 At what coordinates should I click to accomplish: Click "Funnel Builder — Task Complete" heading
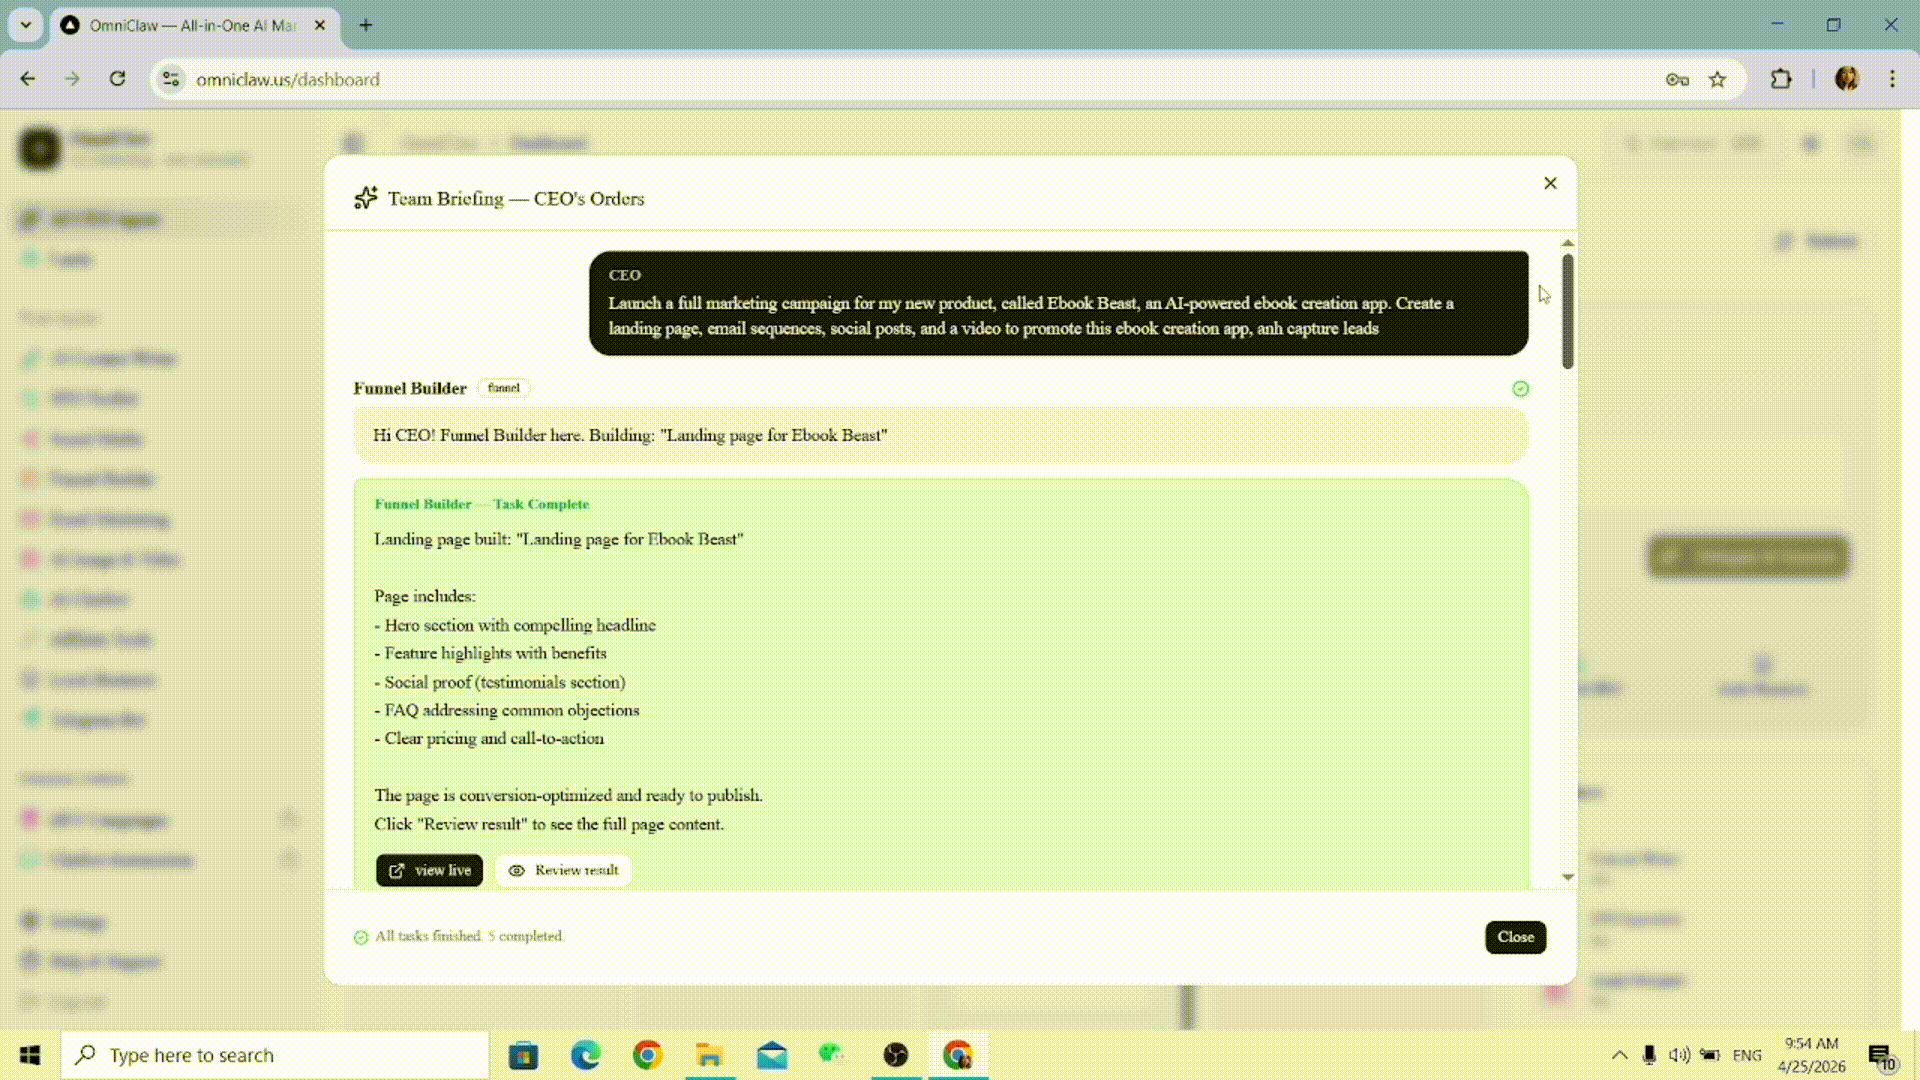[x=482, y=504]
